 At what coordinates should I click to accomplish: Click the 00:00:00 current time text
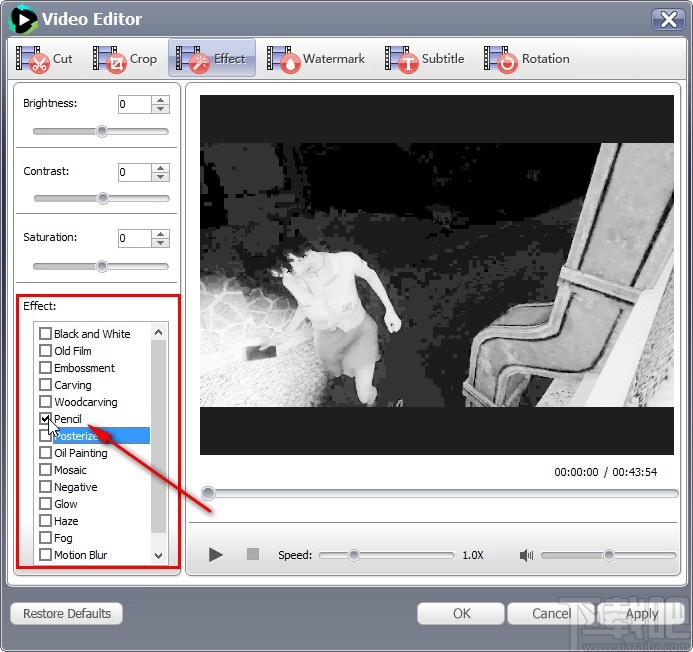tap(576, 472)
